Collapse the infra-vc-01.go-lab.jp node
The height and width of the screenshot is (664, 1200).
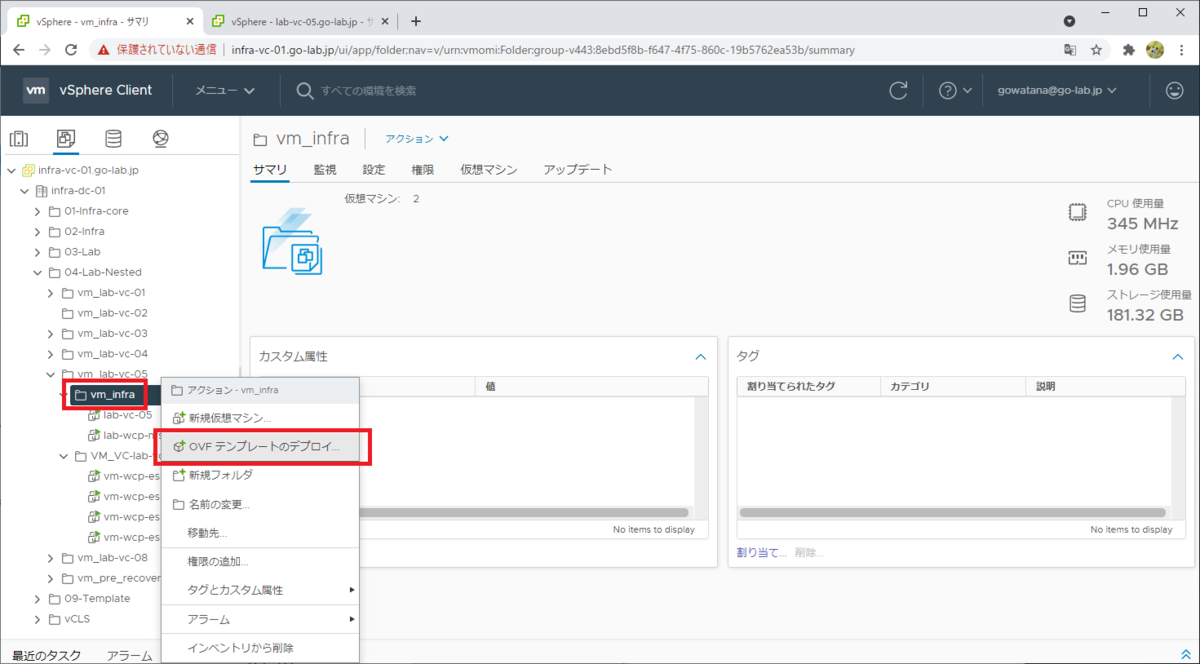point(11,170)
